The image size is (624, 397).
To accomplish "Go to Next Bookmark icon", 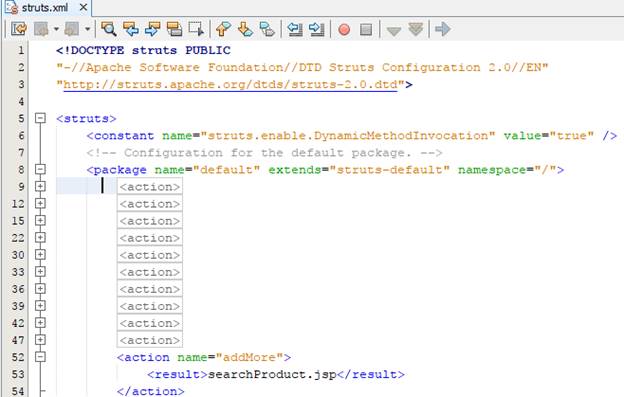I will pos(245,29).
